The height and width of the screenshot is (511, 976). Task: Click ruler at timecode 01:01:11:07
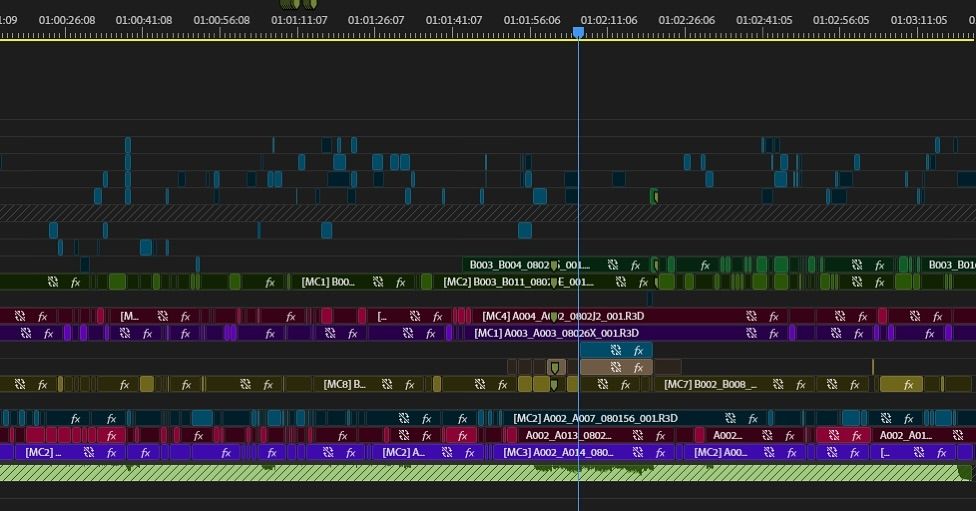[x=299, y=21]
